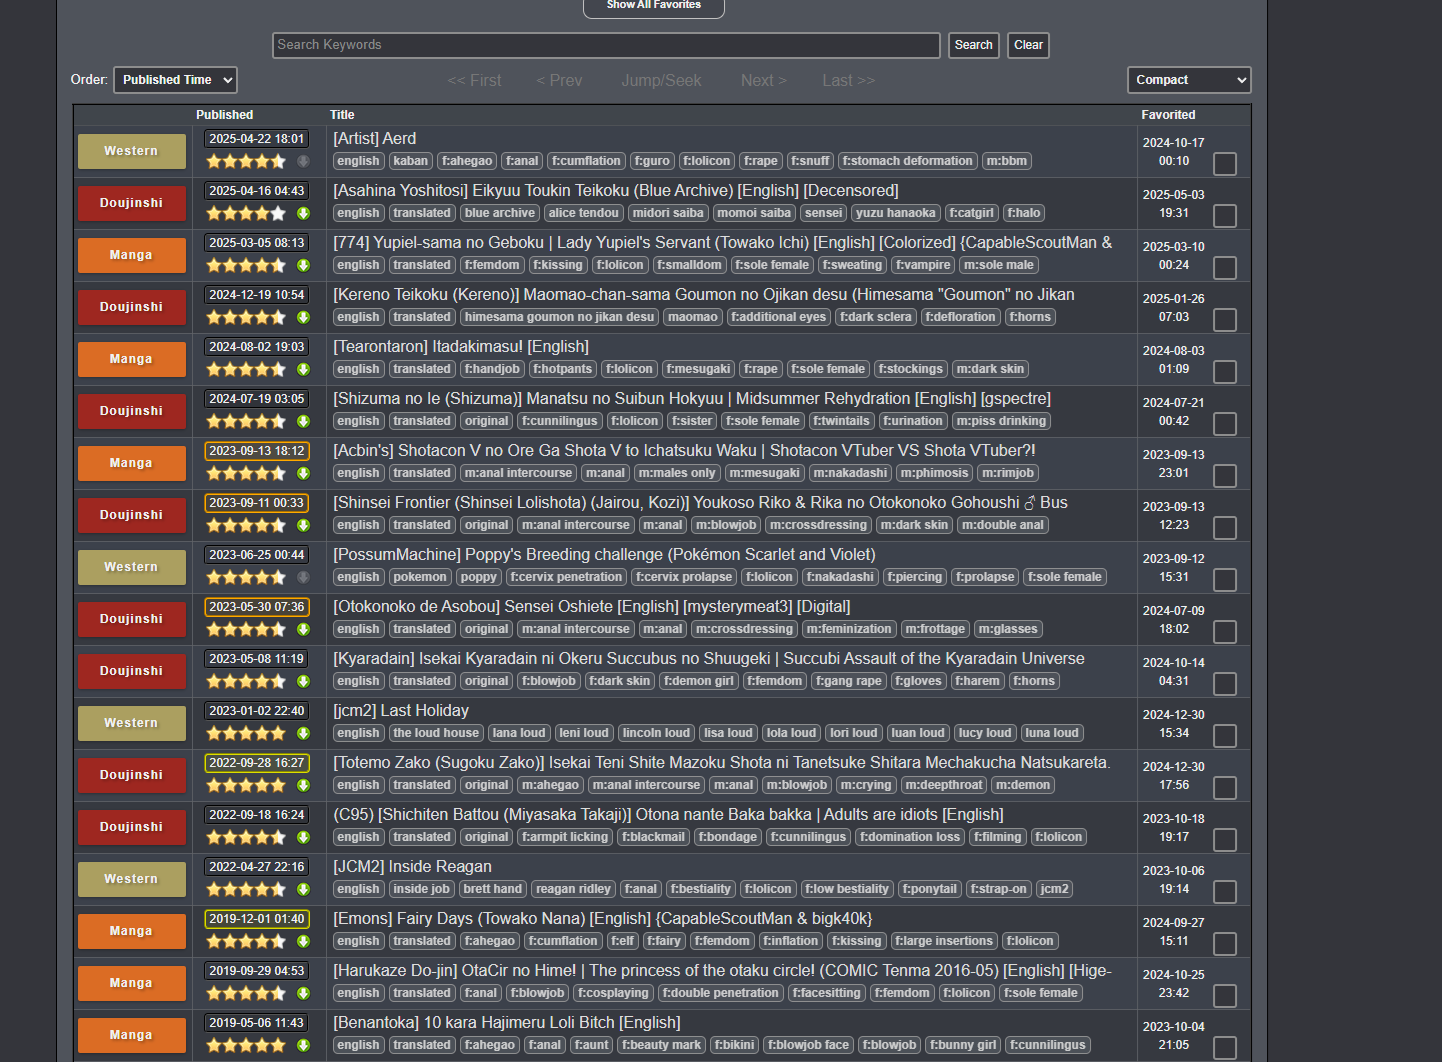Go to the < Prev page link
The width and height of the screenshot is (1442, 1062).
559,81
